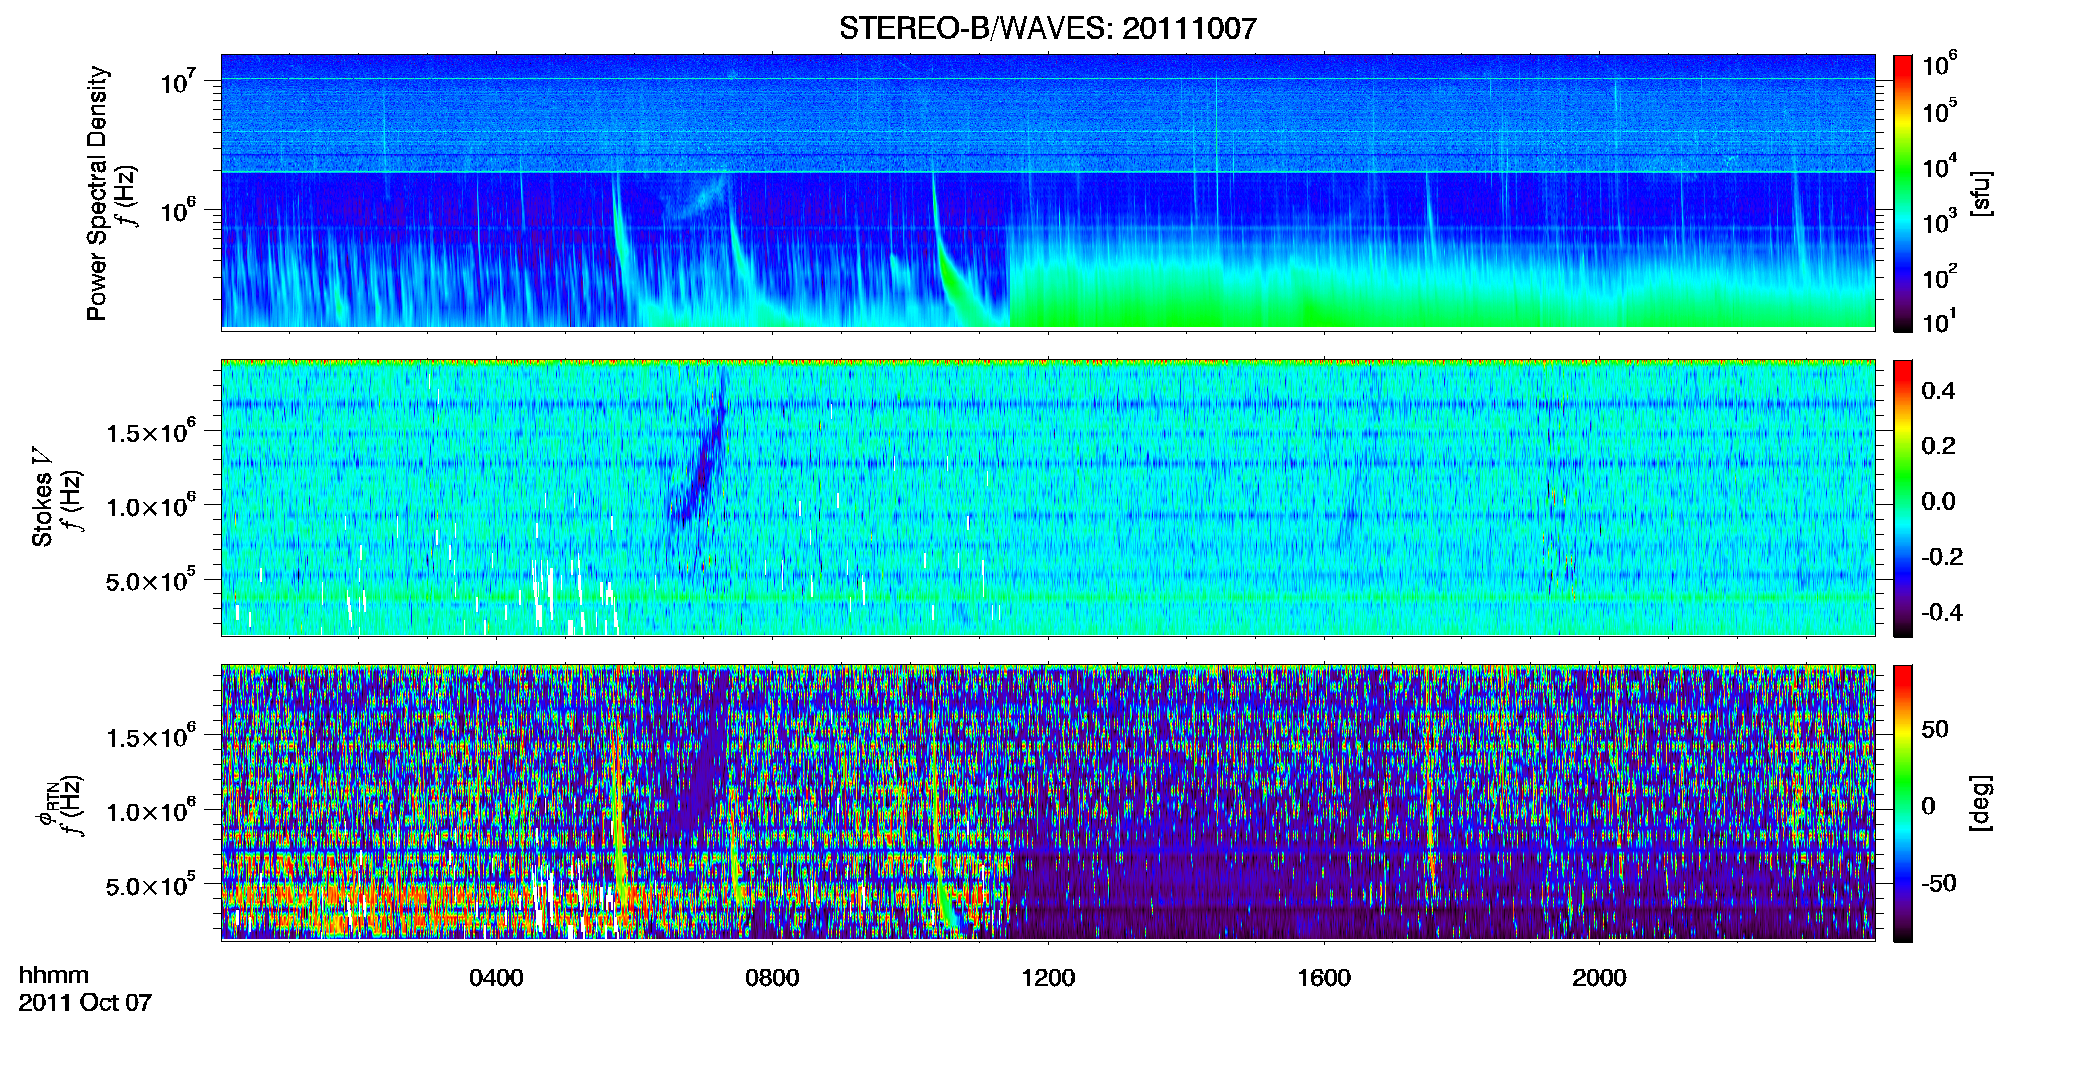
Task: Click the 0.4 value on Stokes colorbar
Action: [1938, 391]
